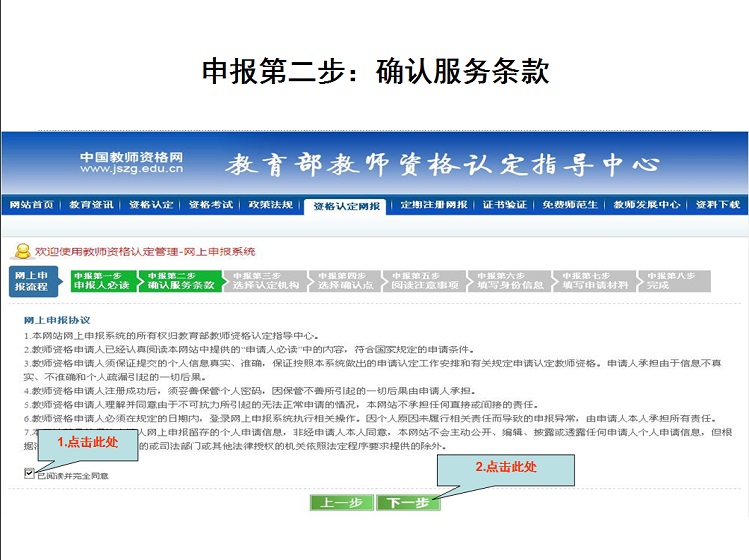Click step two 确认服务条款 in progress bar
749x560 pixels.
click(x=180, y=281)
